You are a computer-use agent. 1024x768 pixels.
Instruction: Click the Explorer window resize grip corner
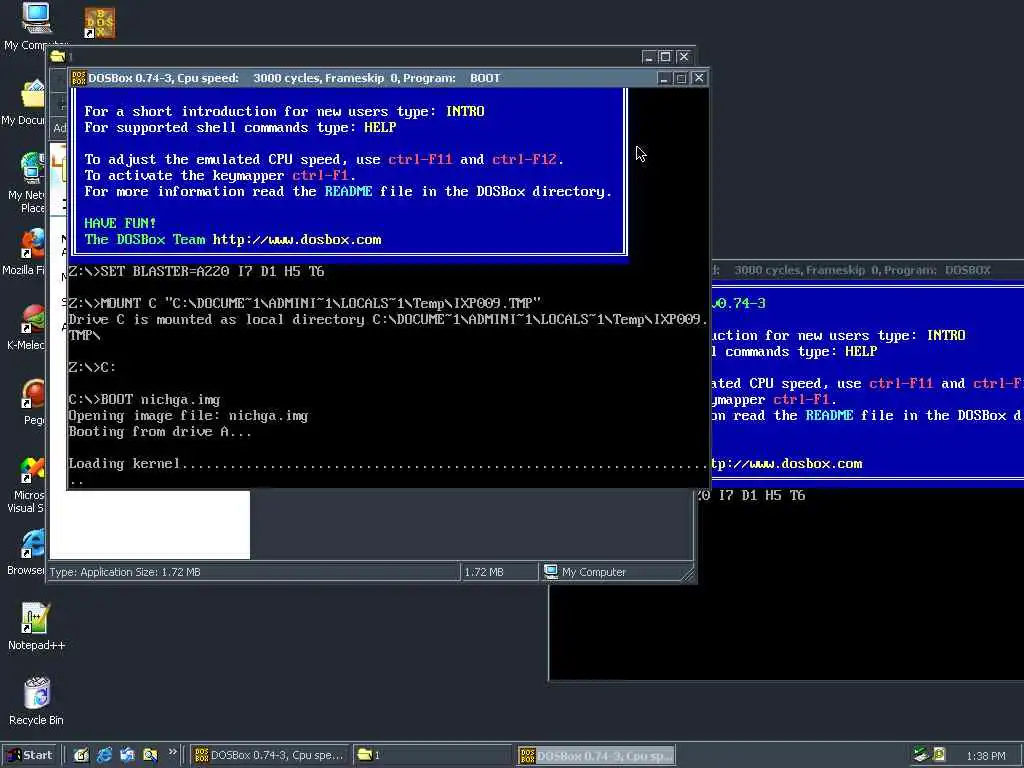coord(688,575)
